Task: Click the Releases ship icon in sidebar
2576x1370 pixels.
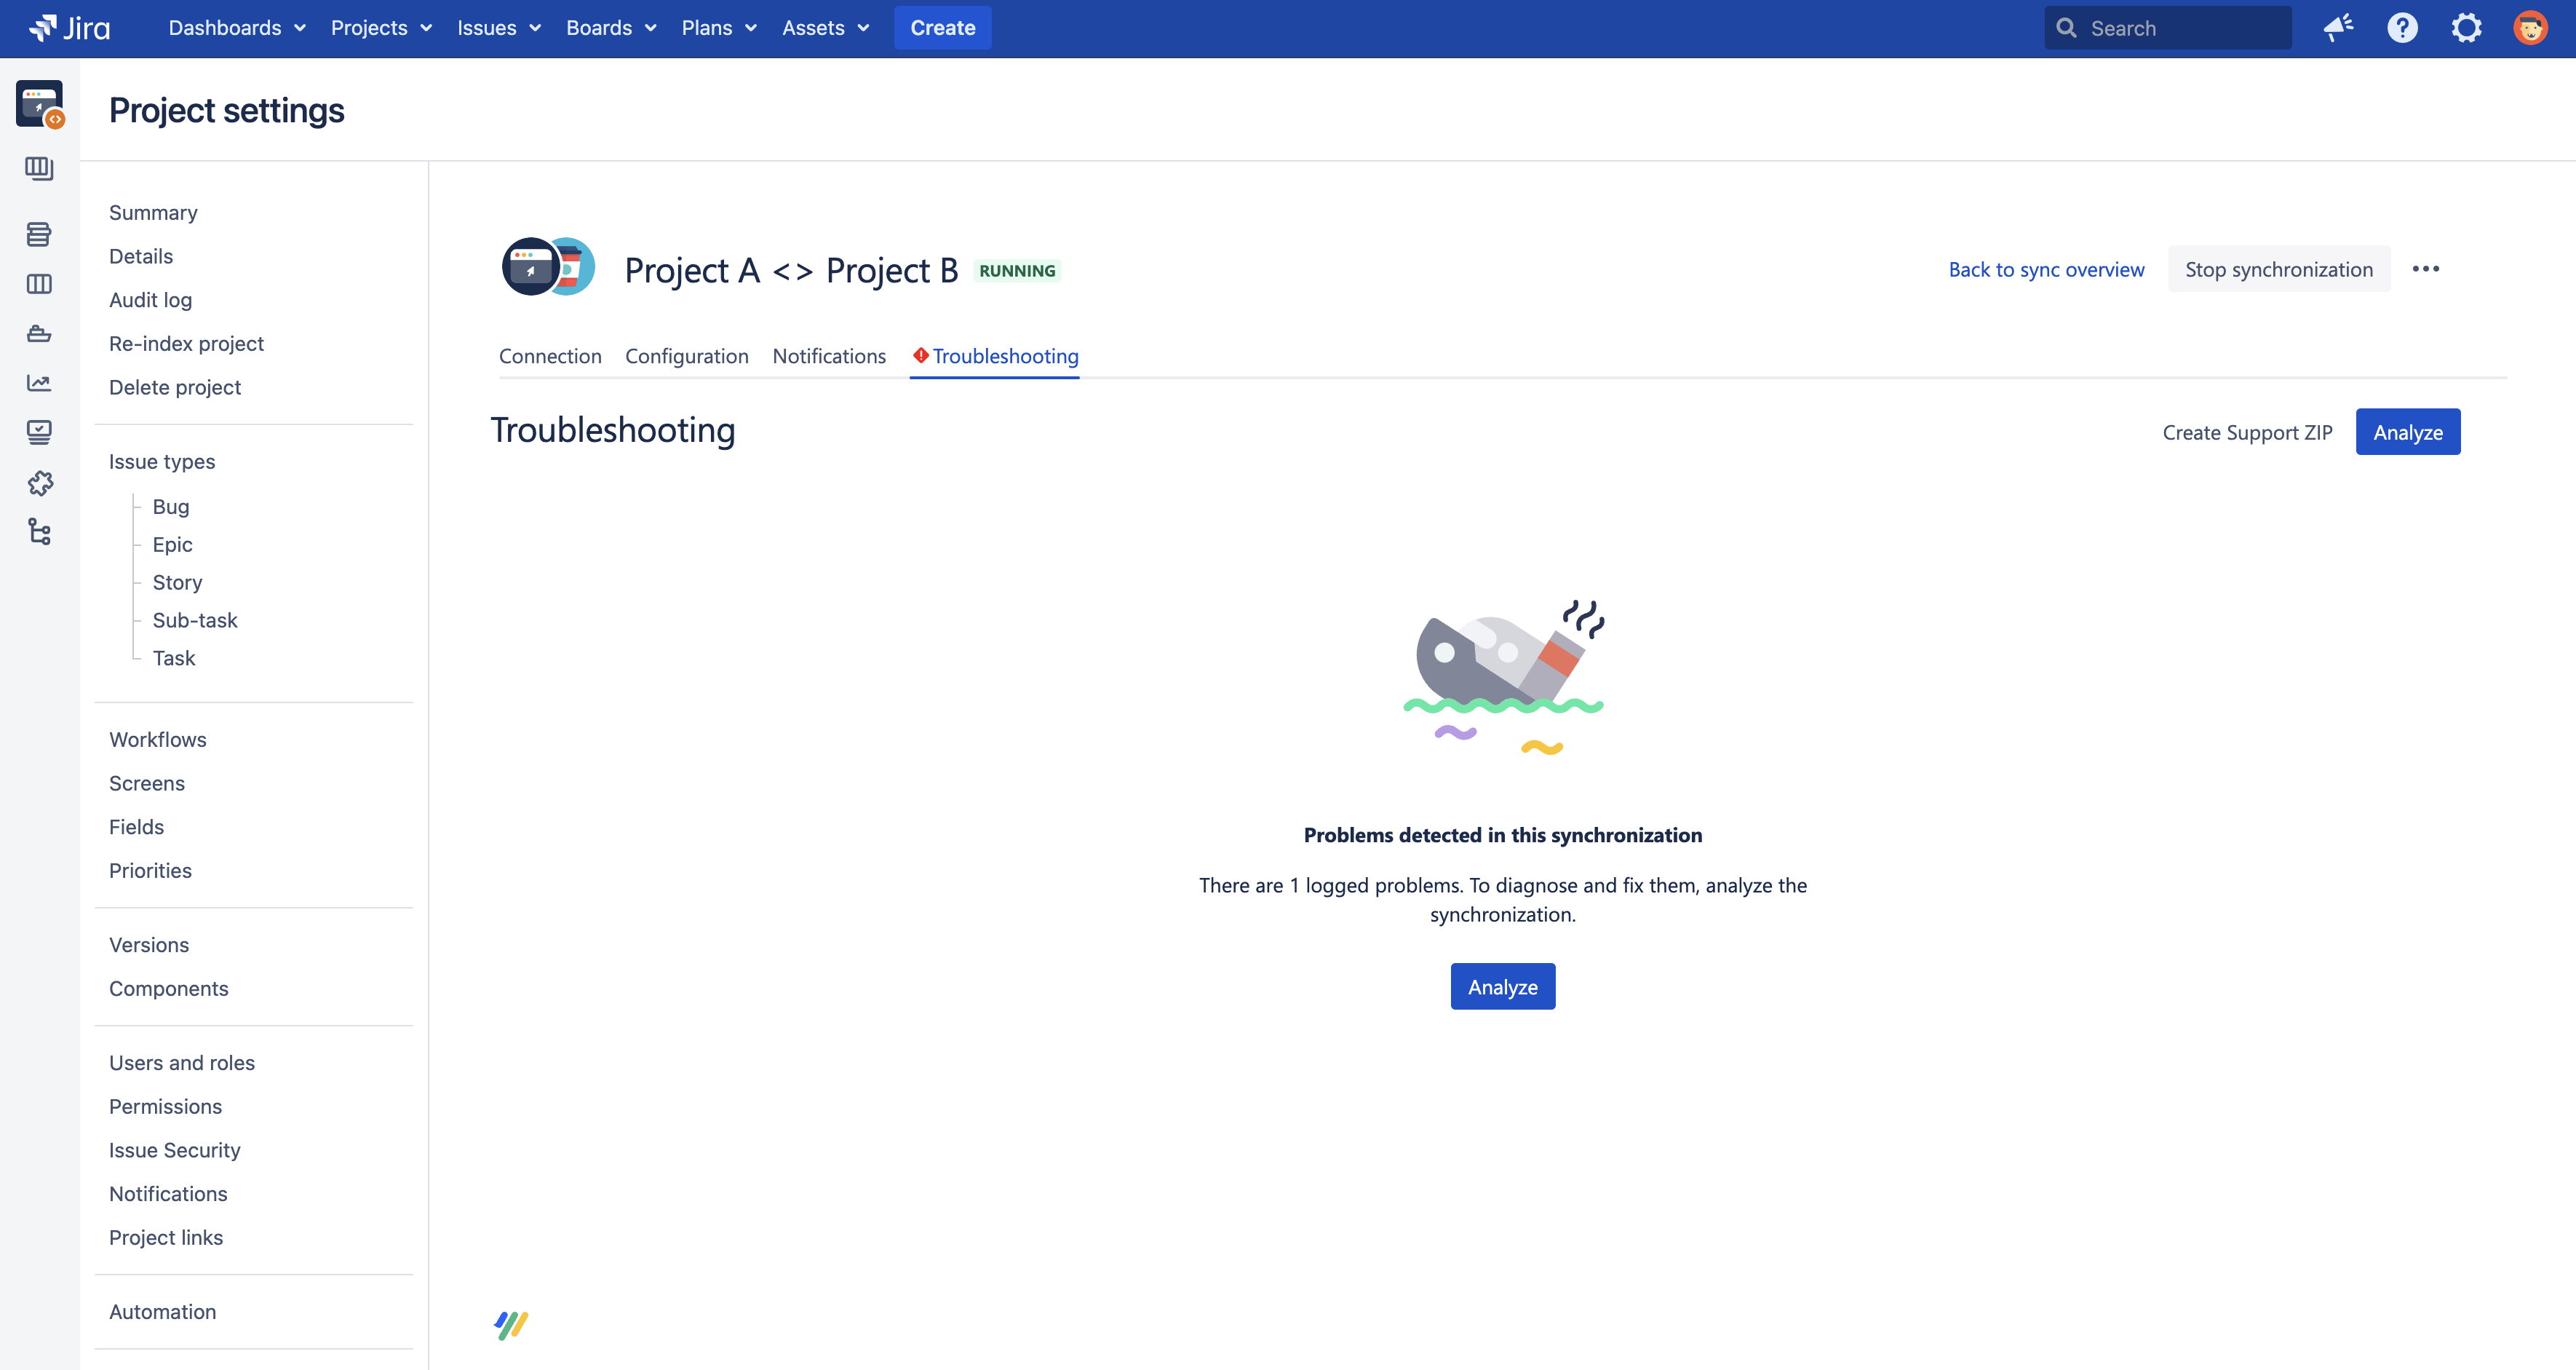Action: point(39,334)
